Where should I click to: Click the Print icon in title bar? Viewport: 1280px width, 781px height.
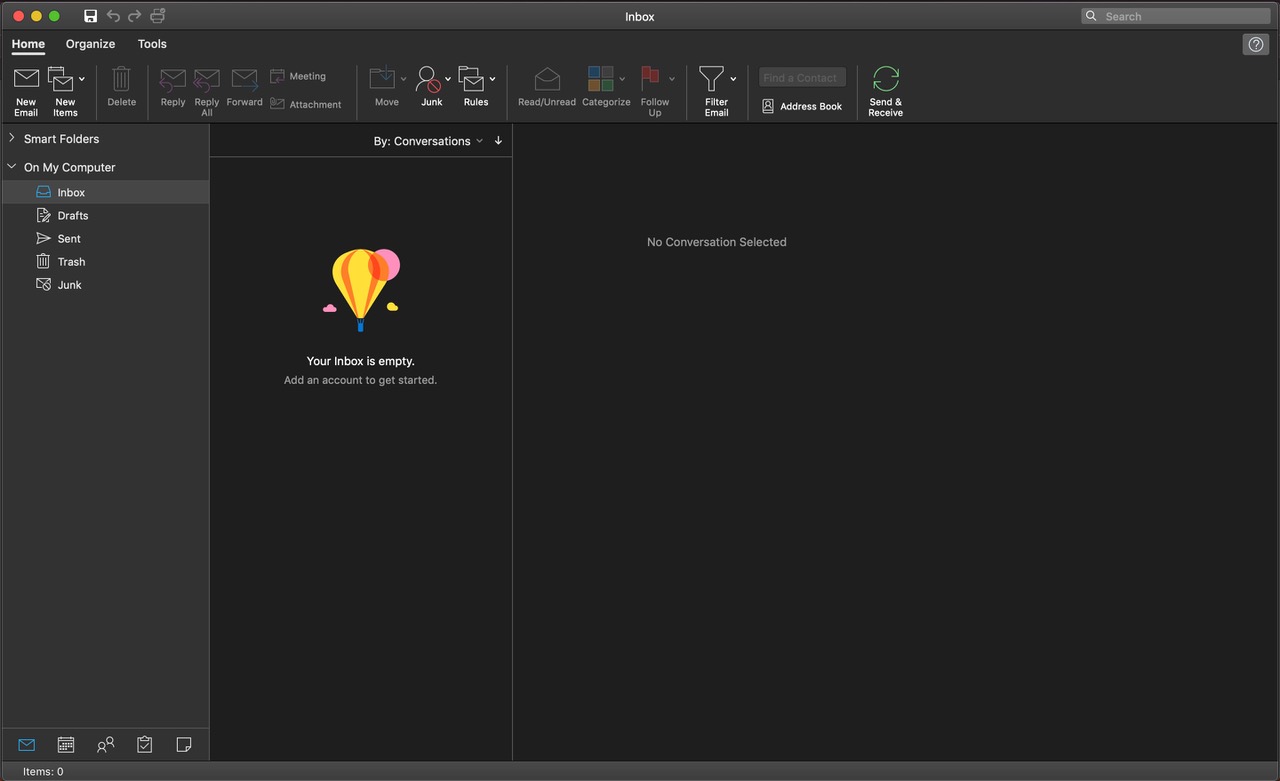(x=157, y=16)
